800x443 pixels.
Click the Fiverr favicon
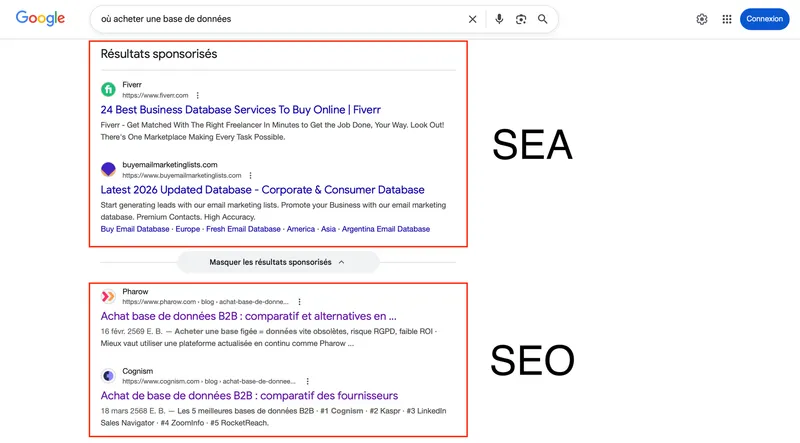click(108, 89)
